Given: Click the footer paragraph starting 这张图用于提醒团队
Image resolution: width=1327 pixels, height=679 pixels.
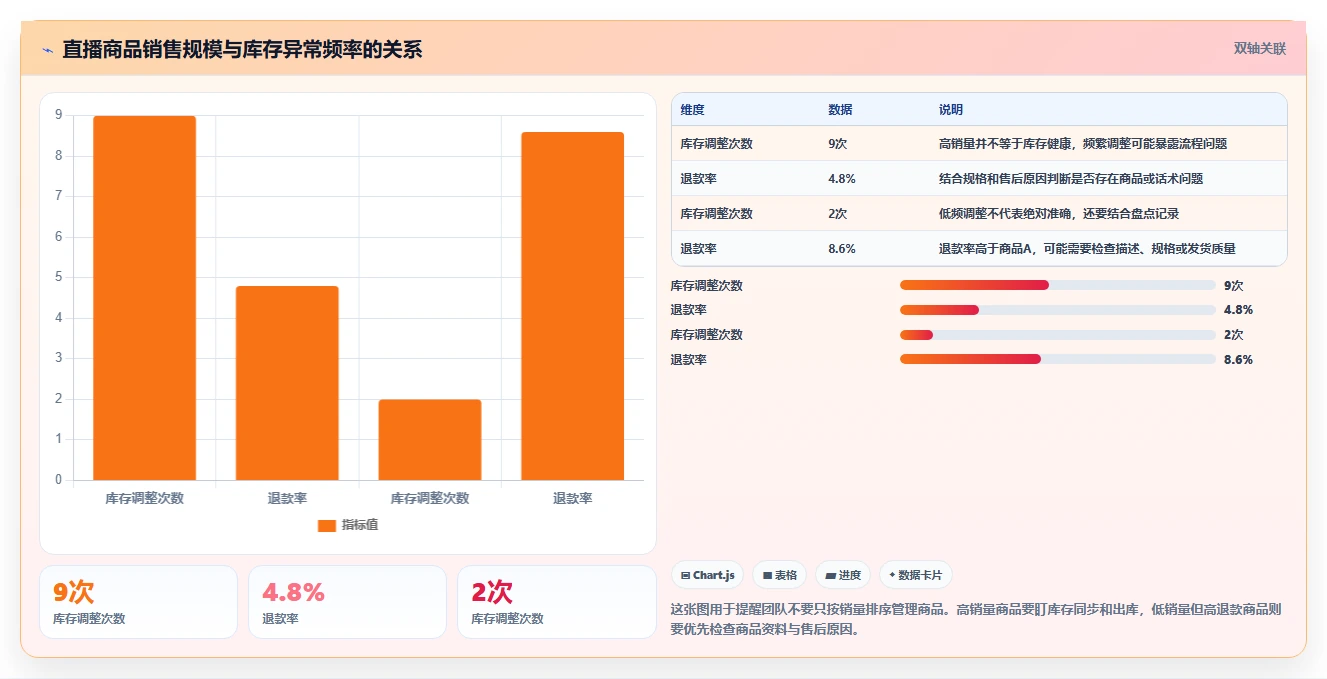Looking at the screenshot, I should point(976,619).
